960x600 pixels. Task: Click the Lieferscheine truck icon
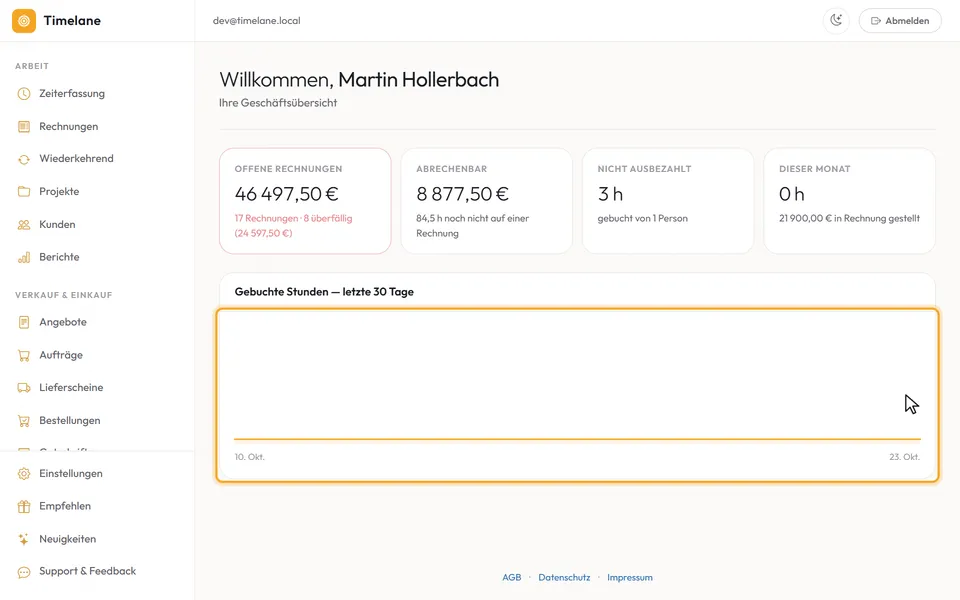coord(24,388)
